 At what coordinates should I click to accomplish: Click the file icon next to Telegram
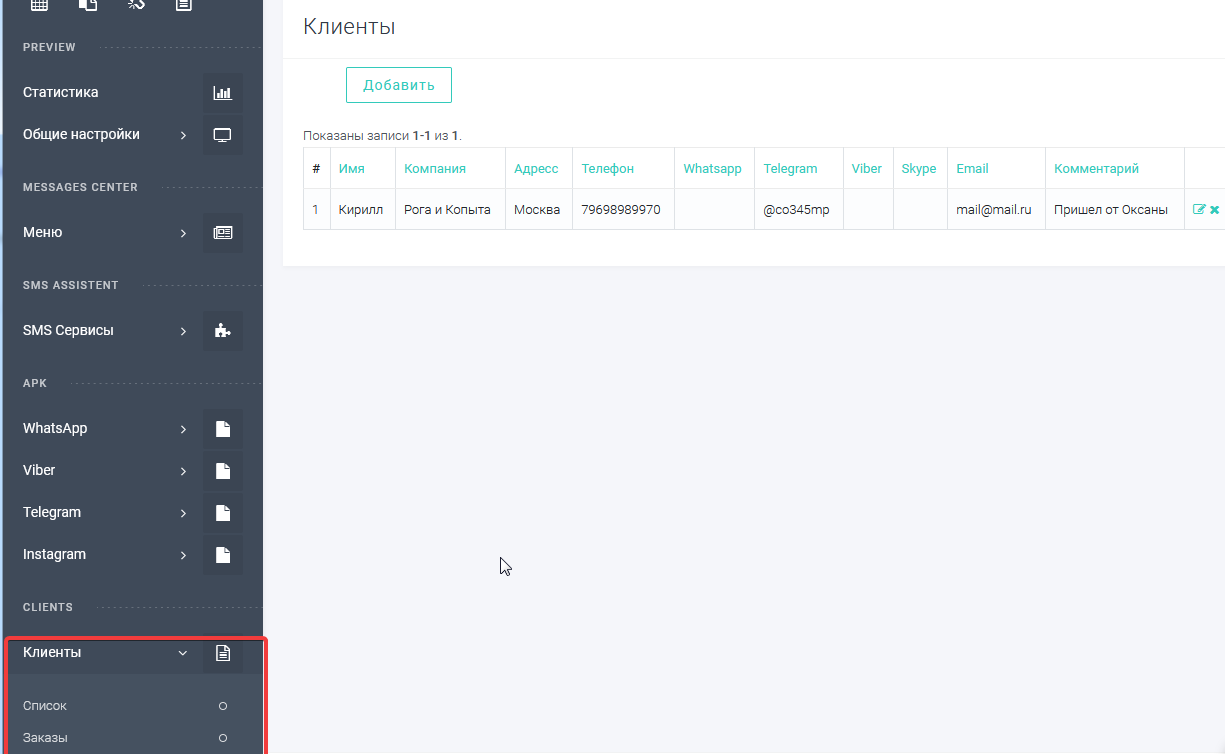[x=222, y=513]
